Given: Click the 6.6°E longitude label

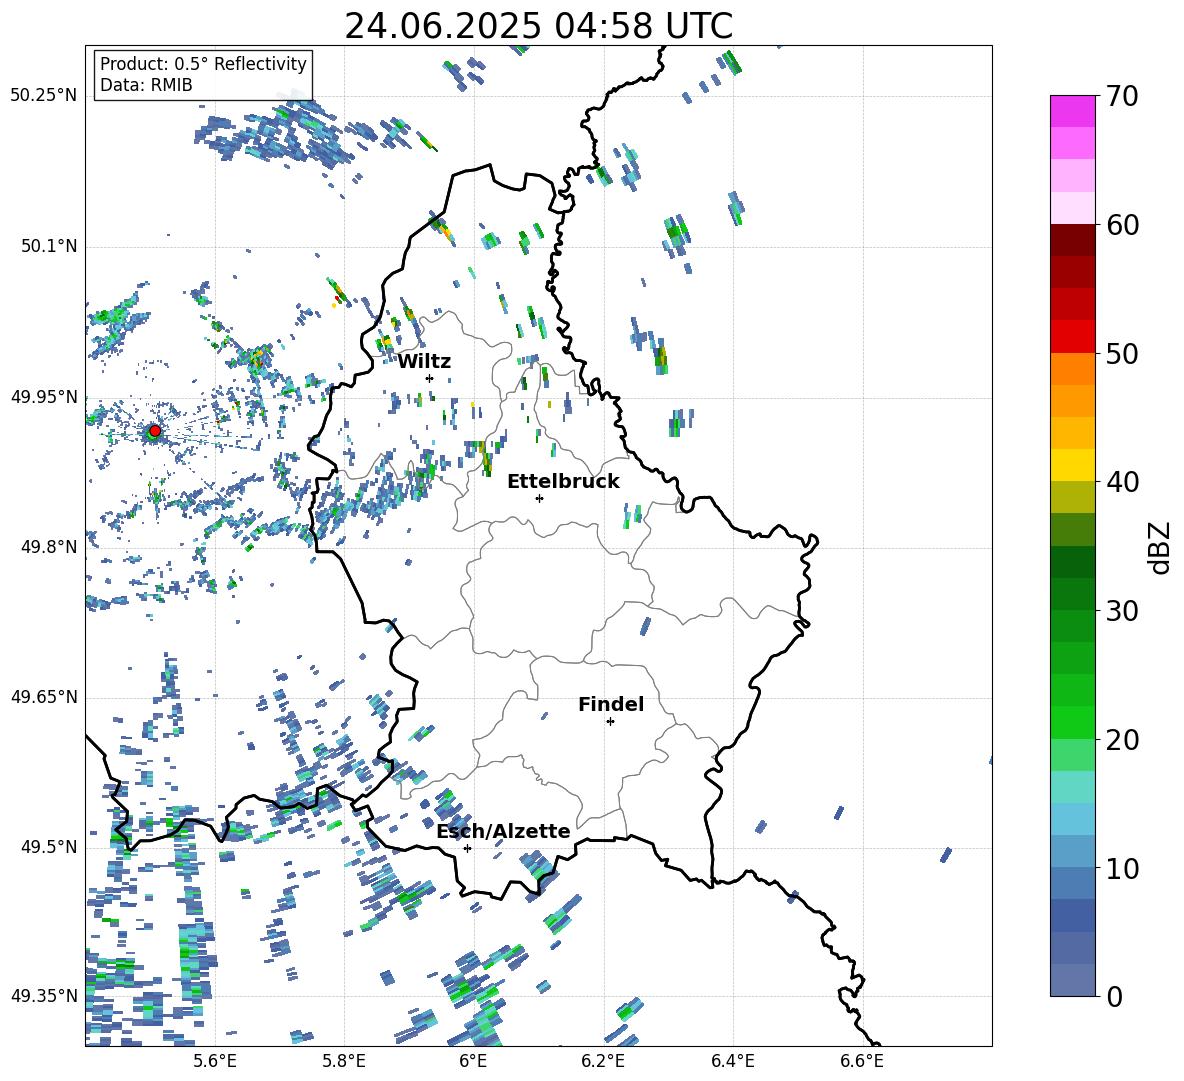Looking at the screenshot, I should point(862,1061).
